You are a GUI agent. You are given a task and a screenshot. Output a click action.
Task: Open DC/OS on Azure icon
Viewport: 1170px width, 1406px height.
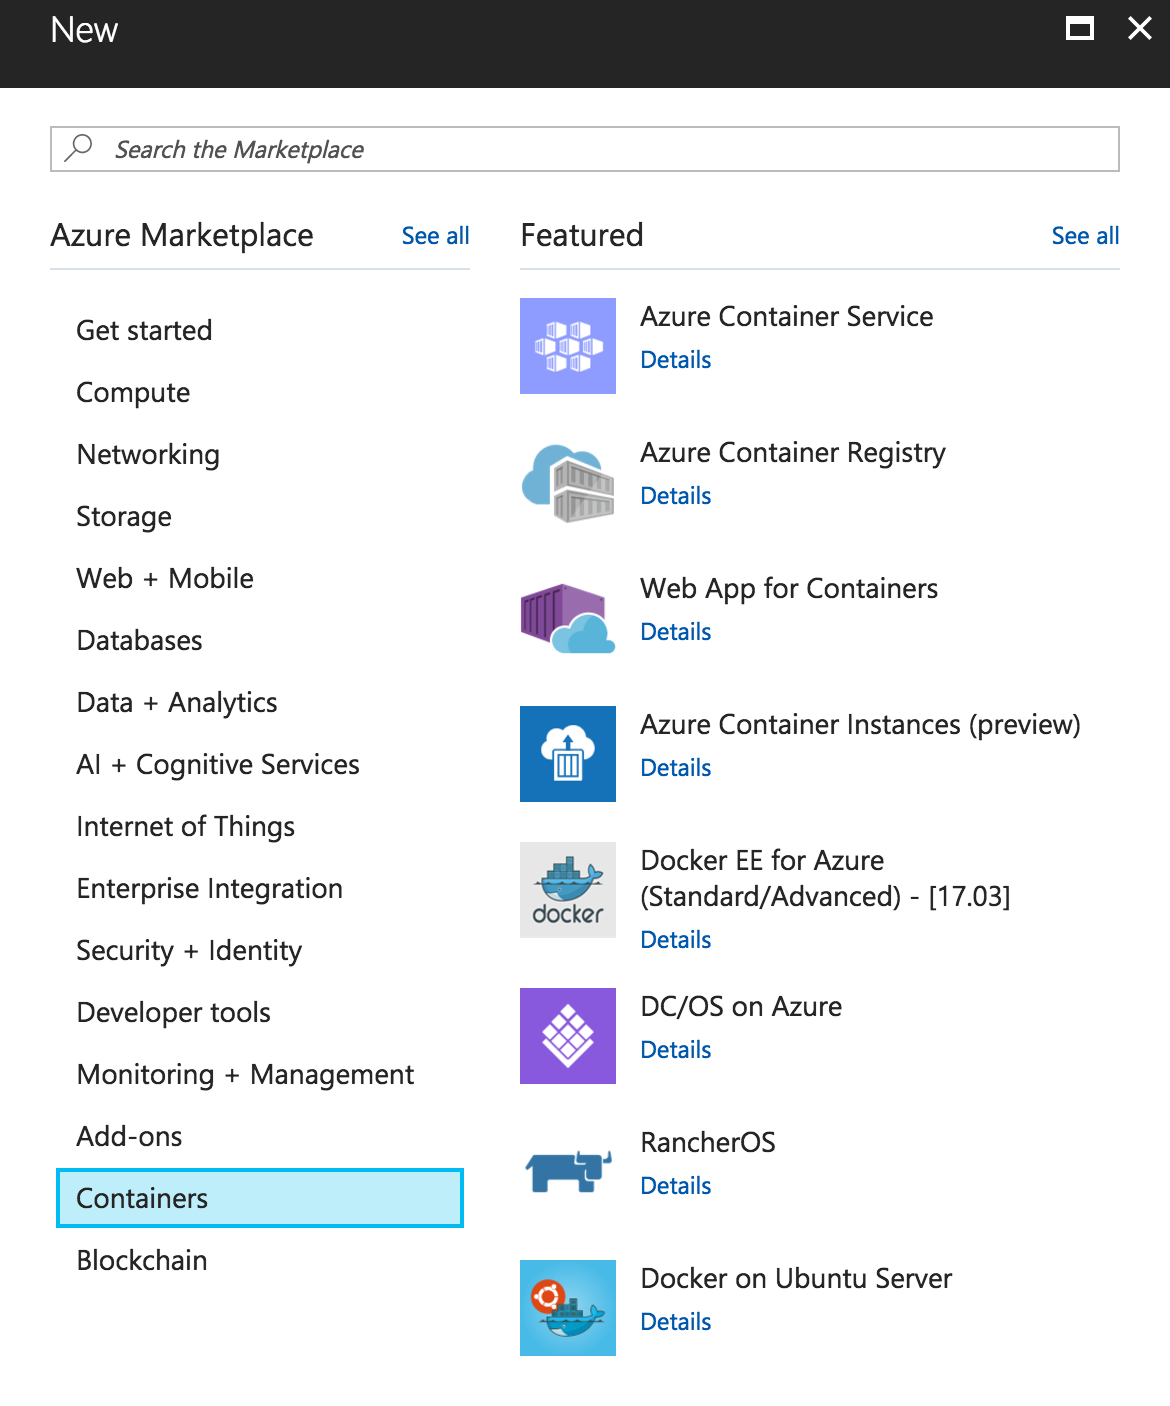click(x=568, y=1036)
